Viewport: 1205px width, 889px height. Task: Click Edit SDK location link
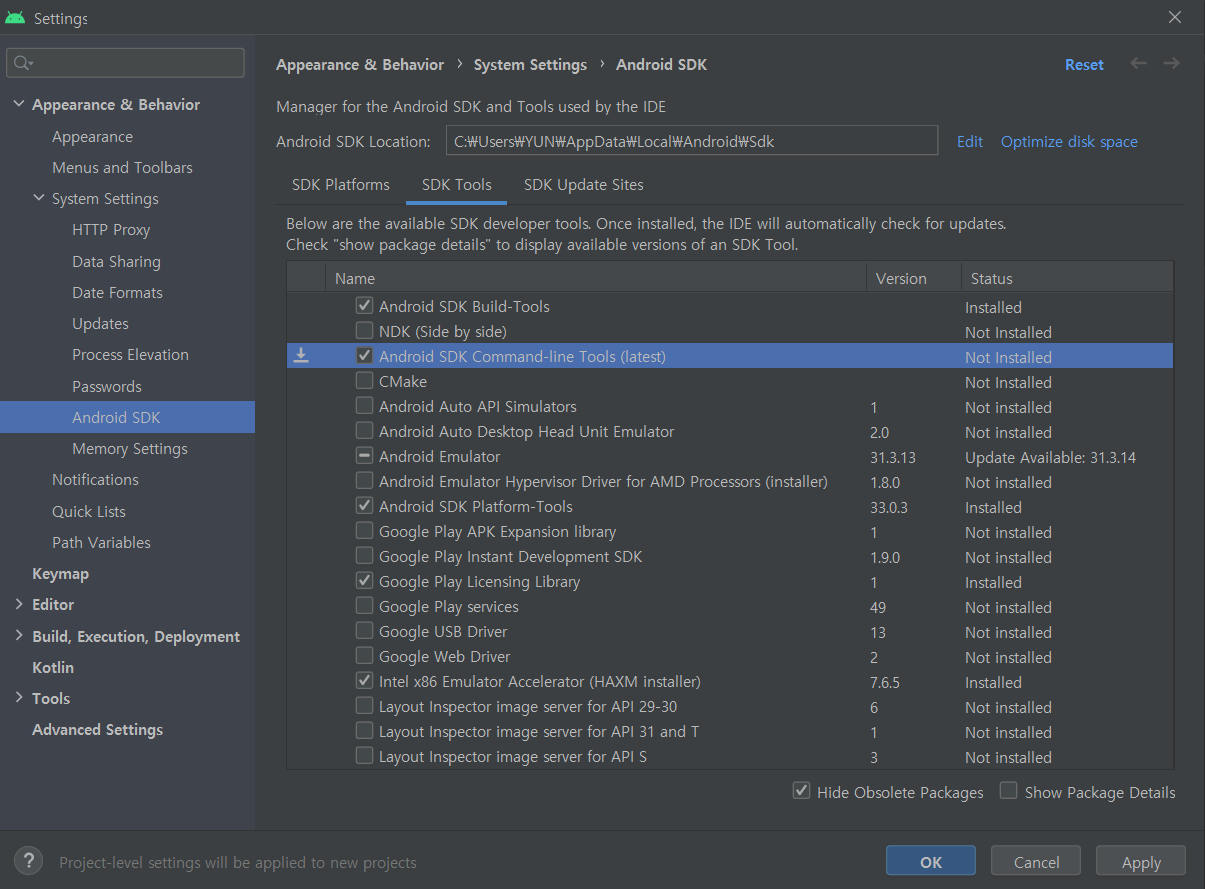click(x=970, y=142)
